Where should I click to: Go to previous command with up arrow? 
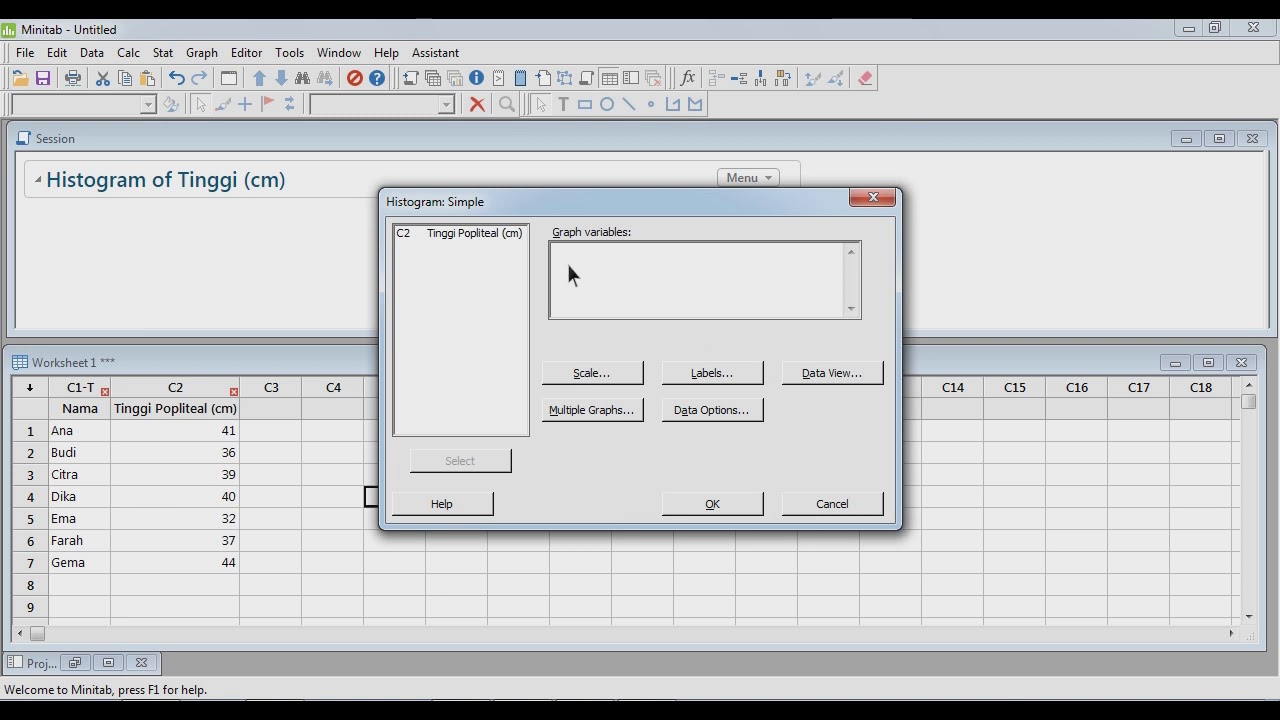(x=259, y=78)
